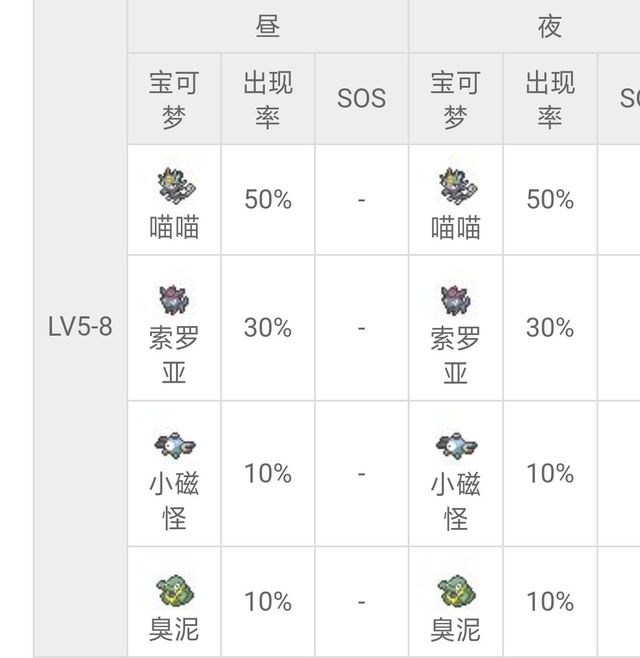
Task: Tap the daytime Magnemite sprite icon
Action: tap(175, 446)
